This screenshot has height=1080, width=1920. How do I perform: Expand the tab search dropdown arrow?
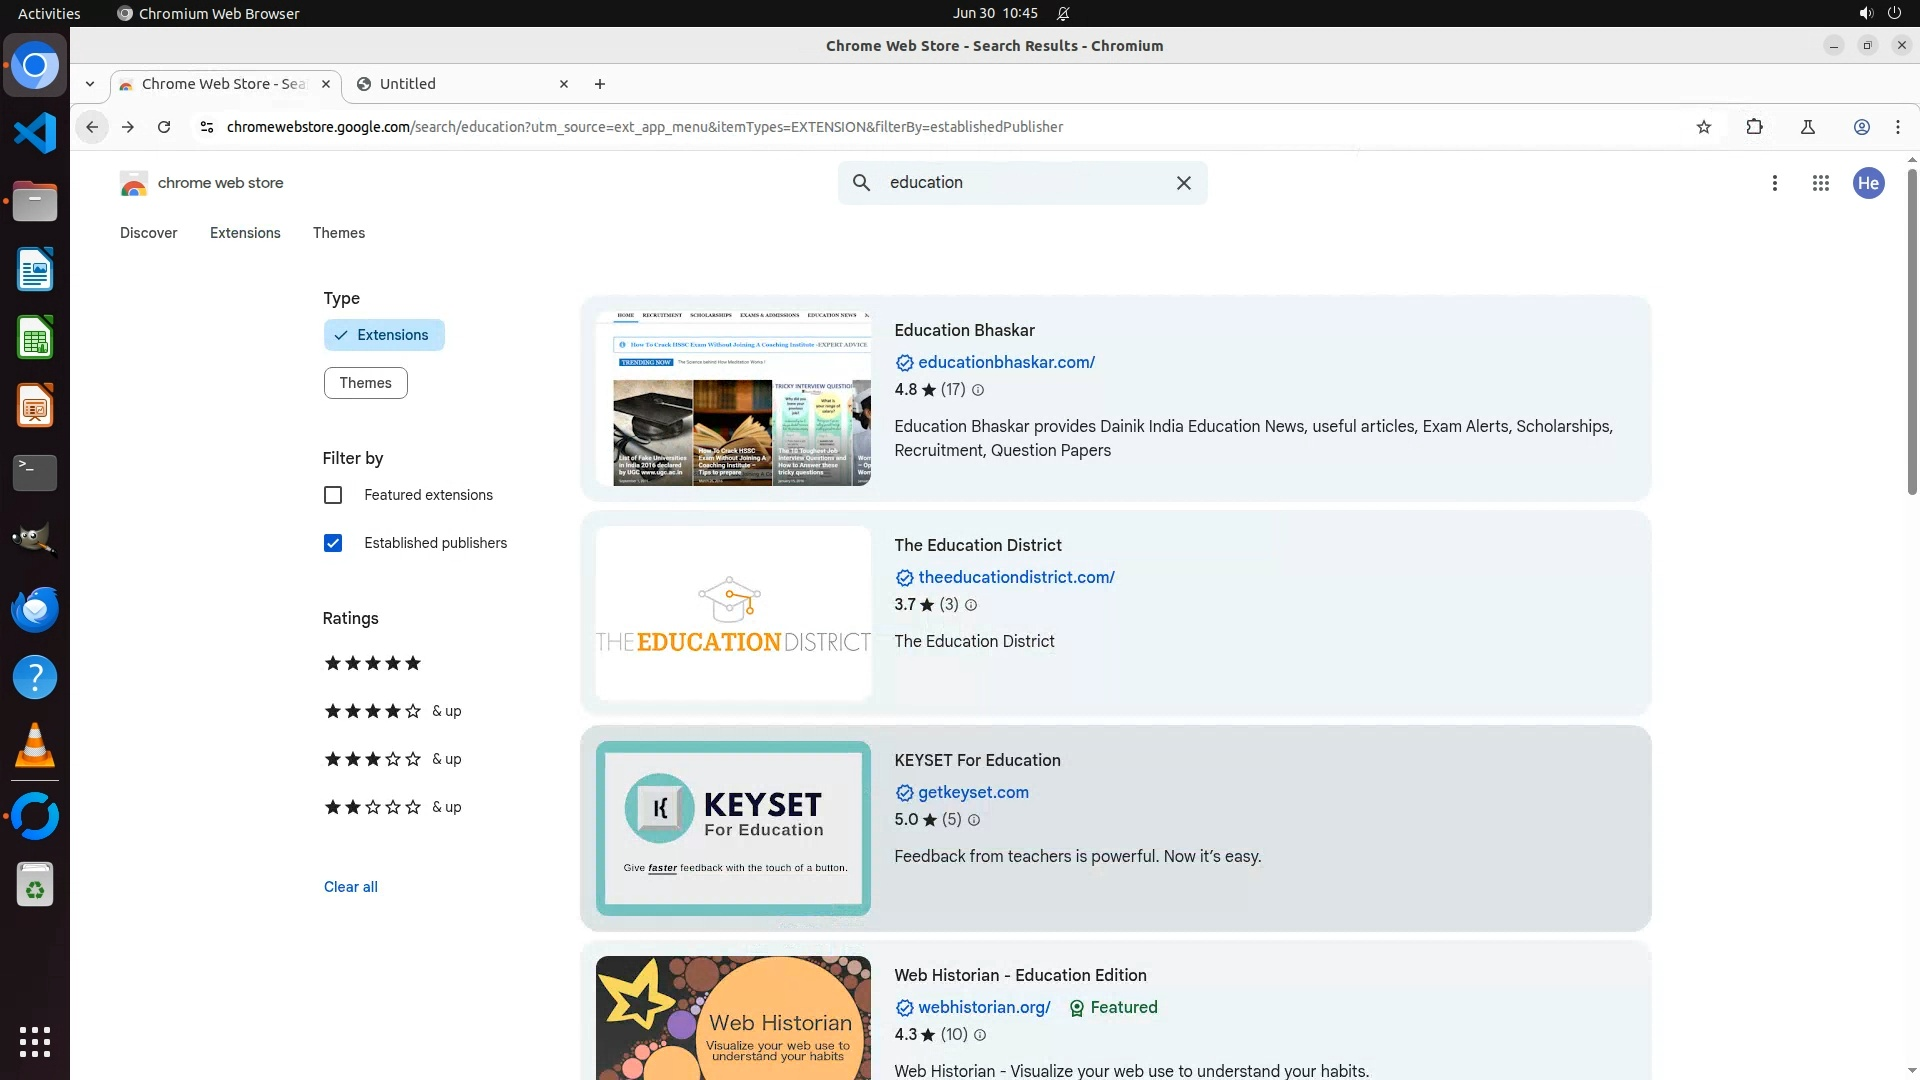tap(90, 84)
